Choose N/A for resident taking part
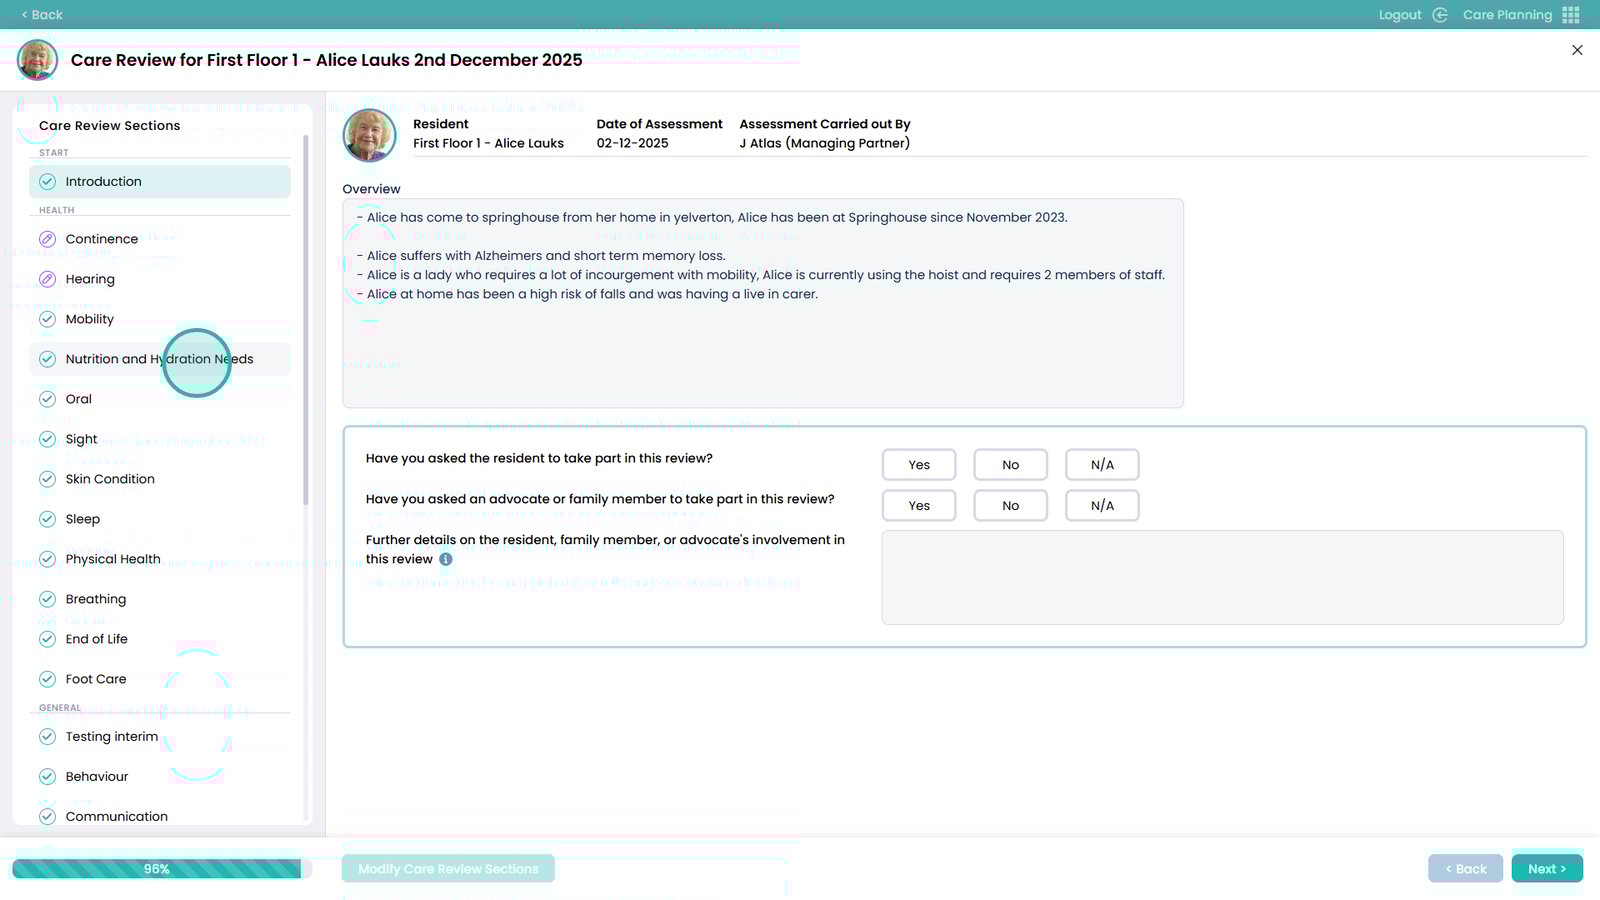 click(x=1102, y=465)
